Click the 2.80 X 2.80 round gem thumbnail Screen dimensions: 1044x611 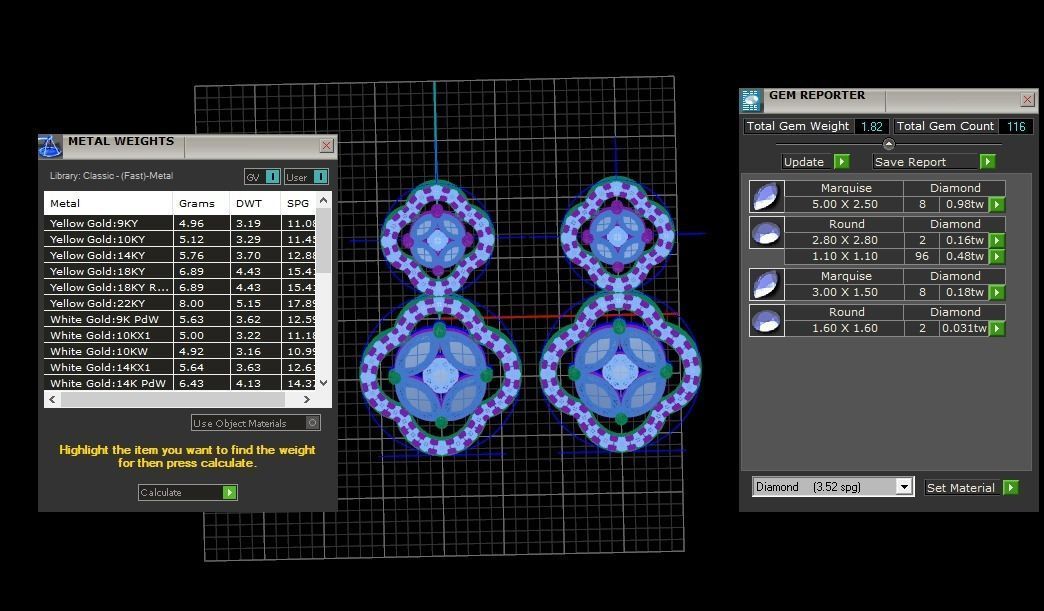766,232
